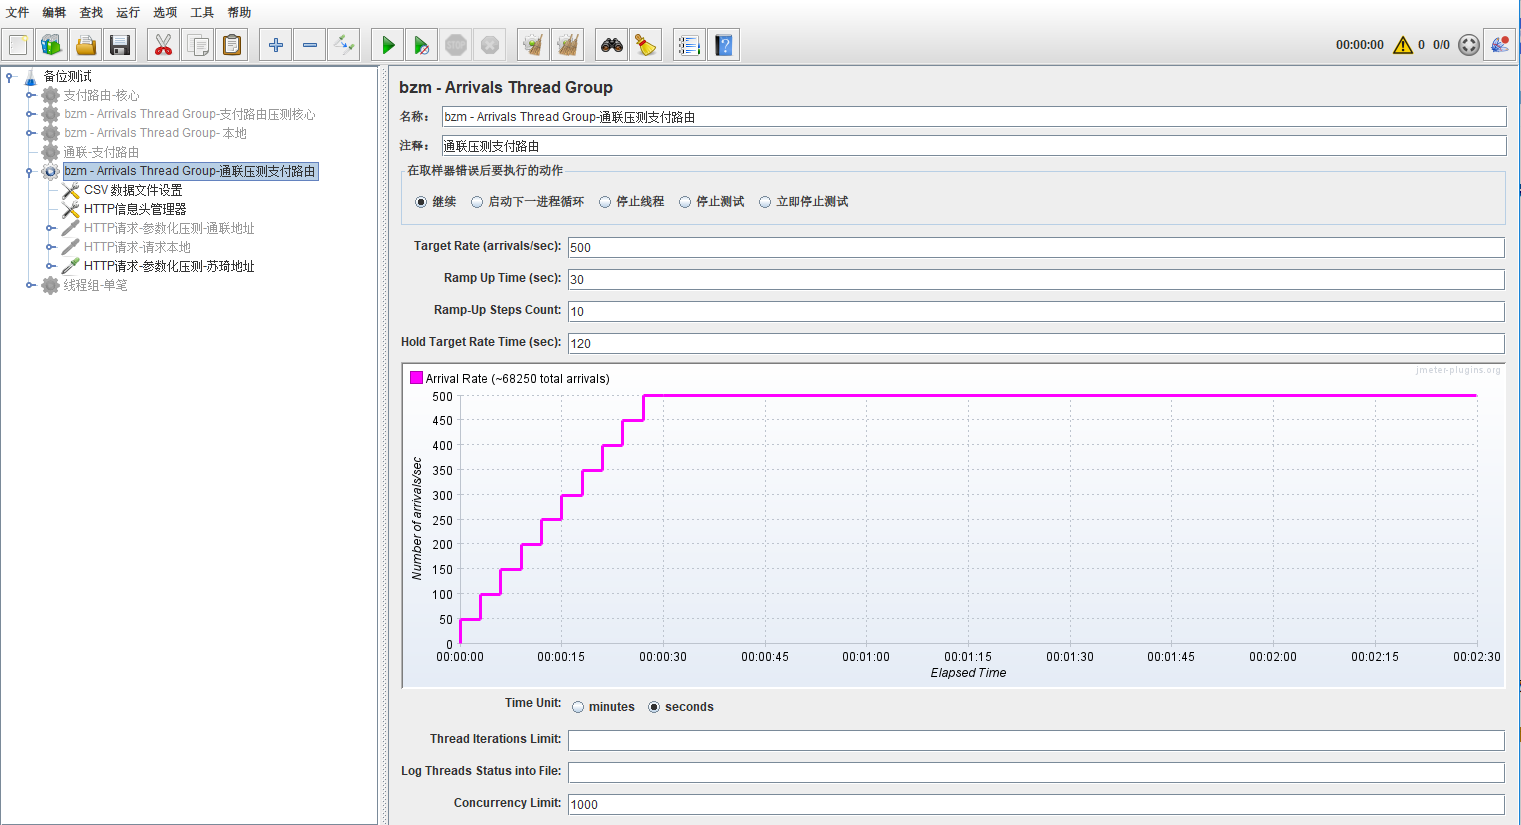1521x825 pixels.
Task: Expand the HTTP请求-参数化压测-通联地址 node
Action: pyautogui.click(x=50, y=228)
